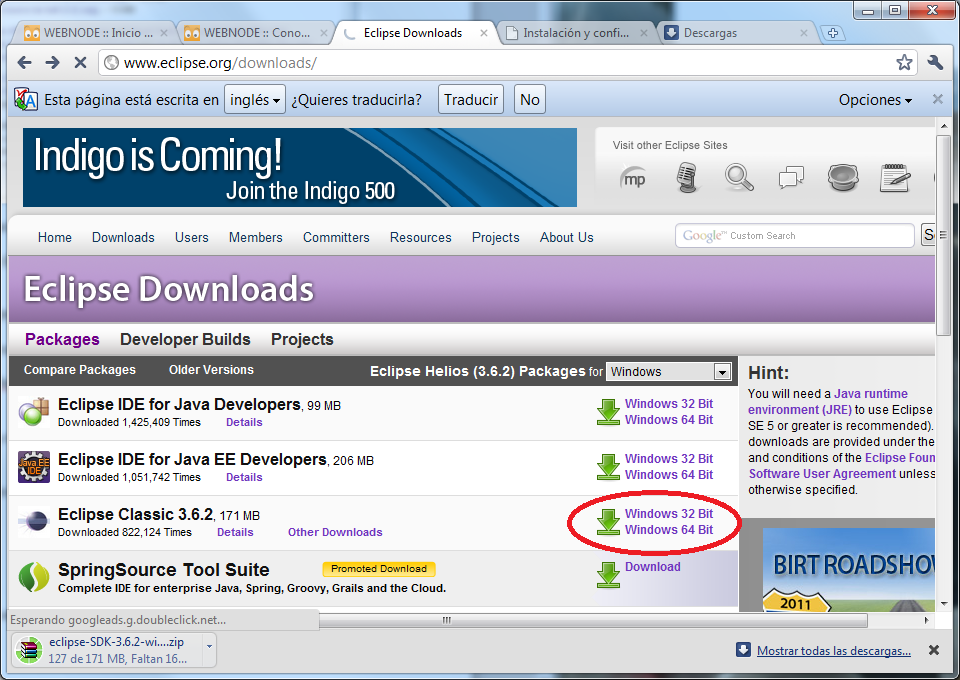
Task: Open the notepad and pencil Eclipse site icon
Action: coord(895,178)
